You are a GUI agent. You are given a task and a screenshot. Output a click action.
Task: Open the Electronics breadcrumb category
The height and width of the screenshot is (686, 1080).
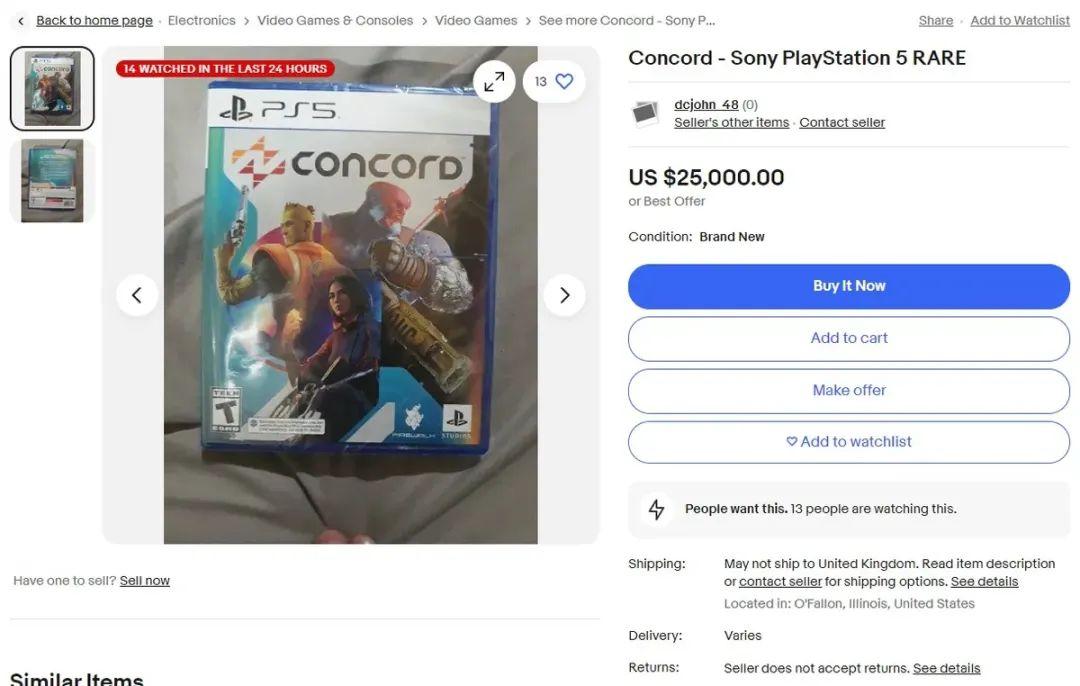(x=202, y=21)
